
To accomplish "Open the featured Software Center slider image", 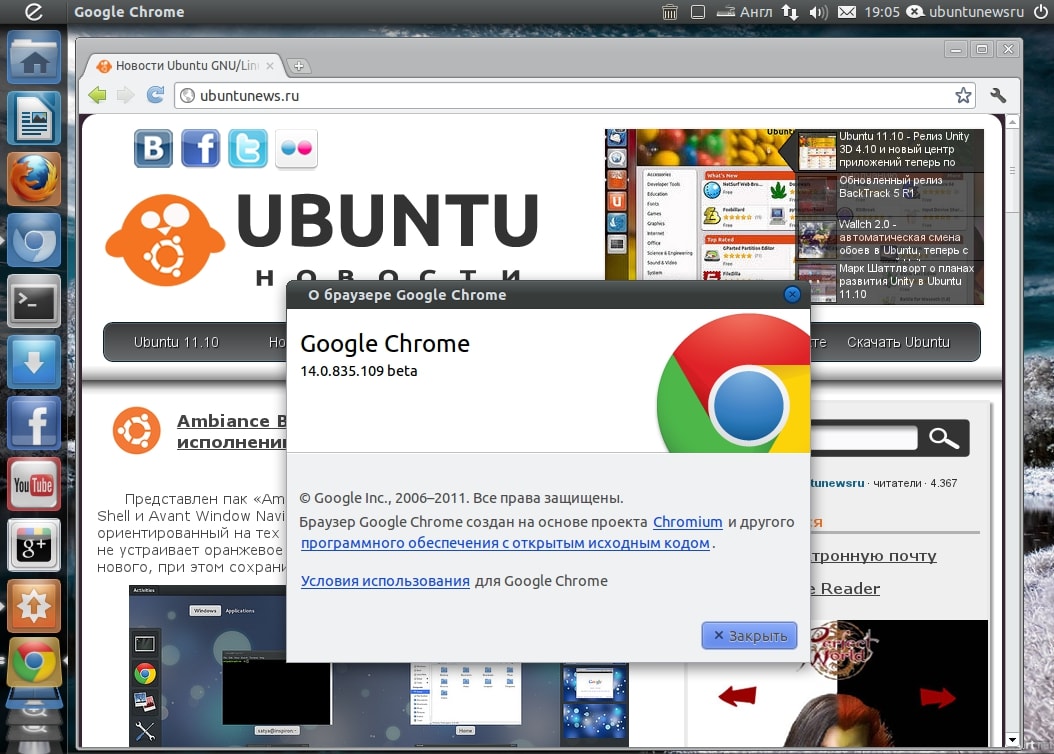I will 701,204.
